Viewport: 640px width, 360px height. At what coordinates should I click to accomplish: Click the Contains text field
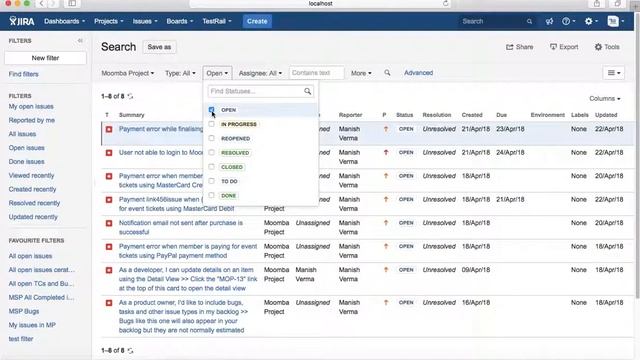coord(317,73)
